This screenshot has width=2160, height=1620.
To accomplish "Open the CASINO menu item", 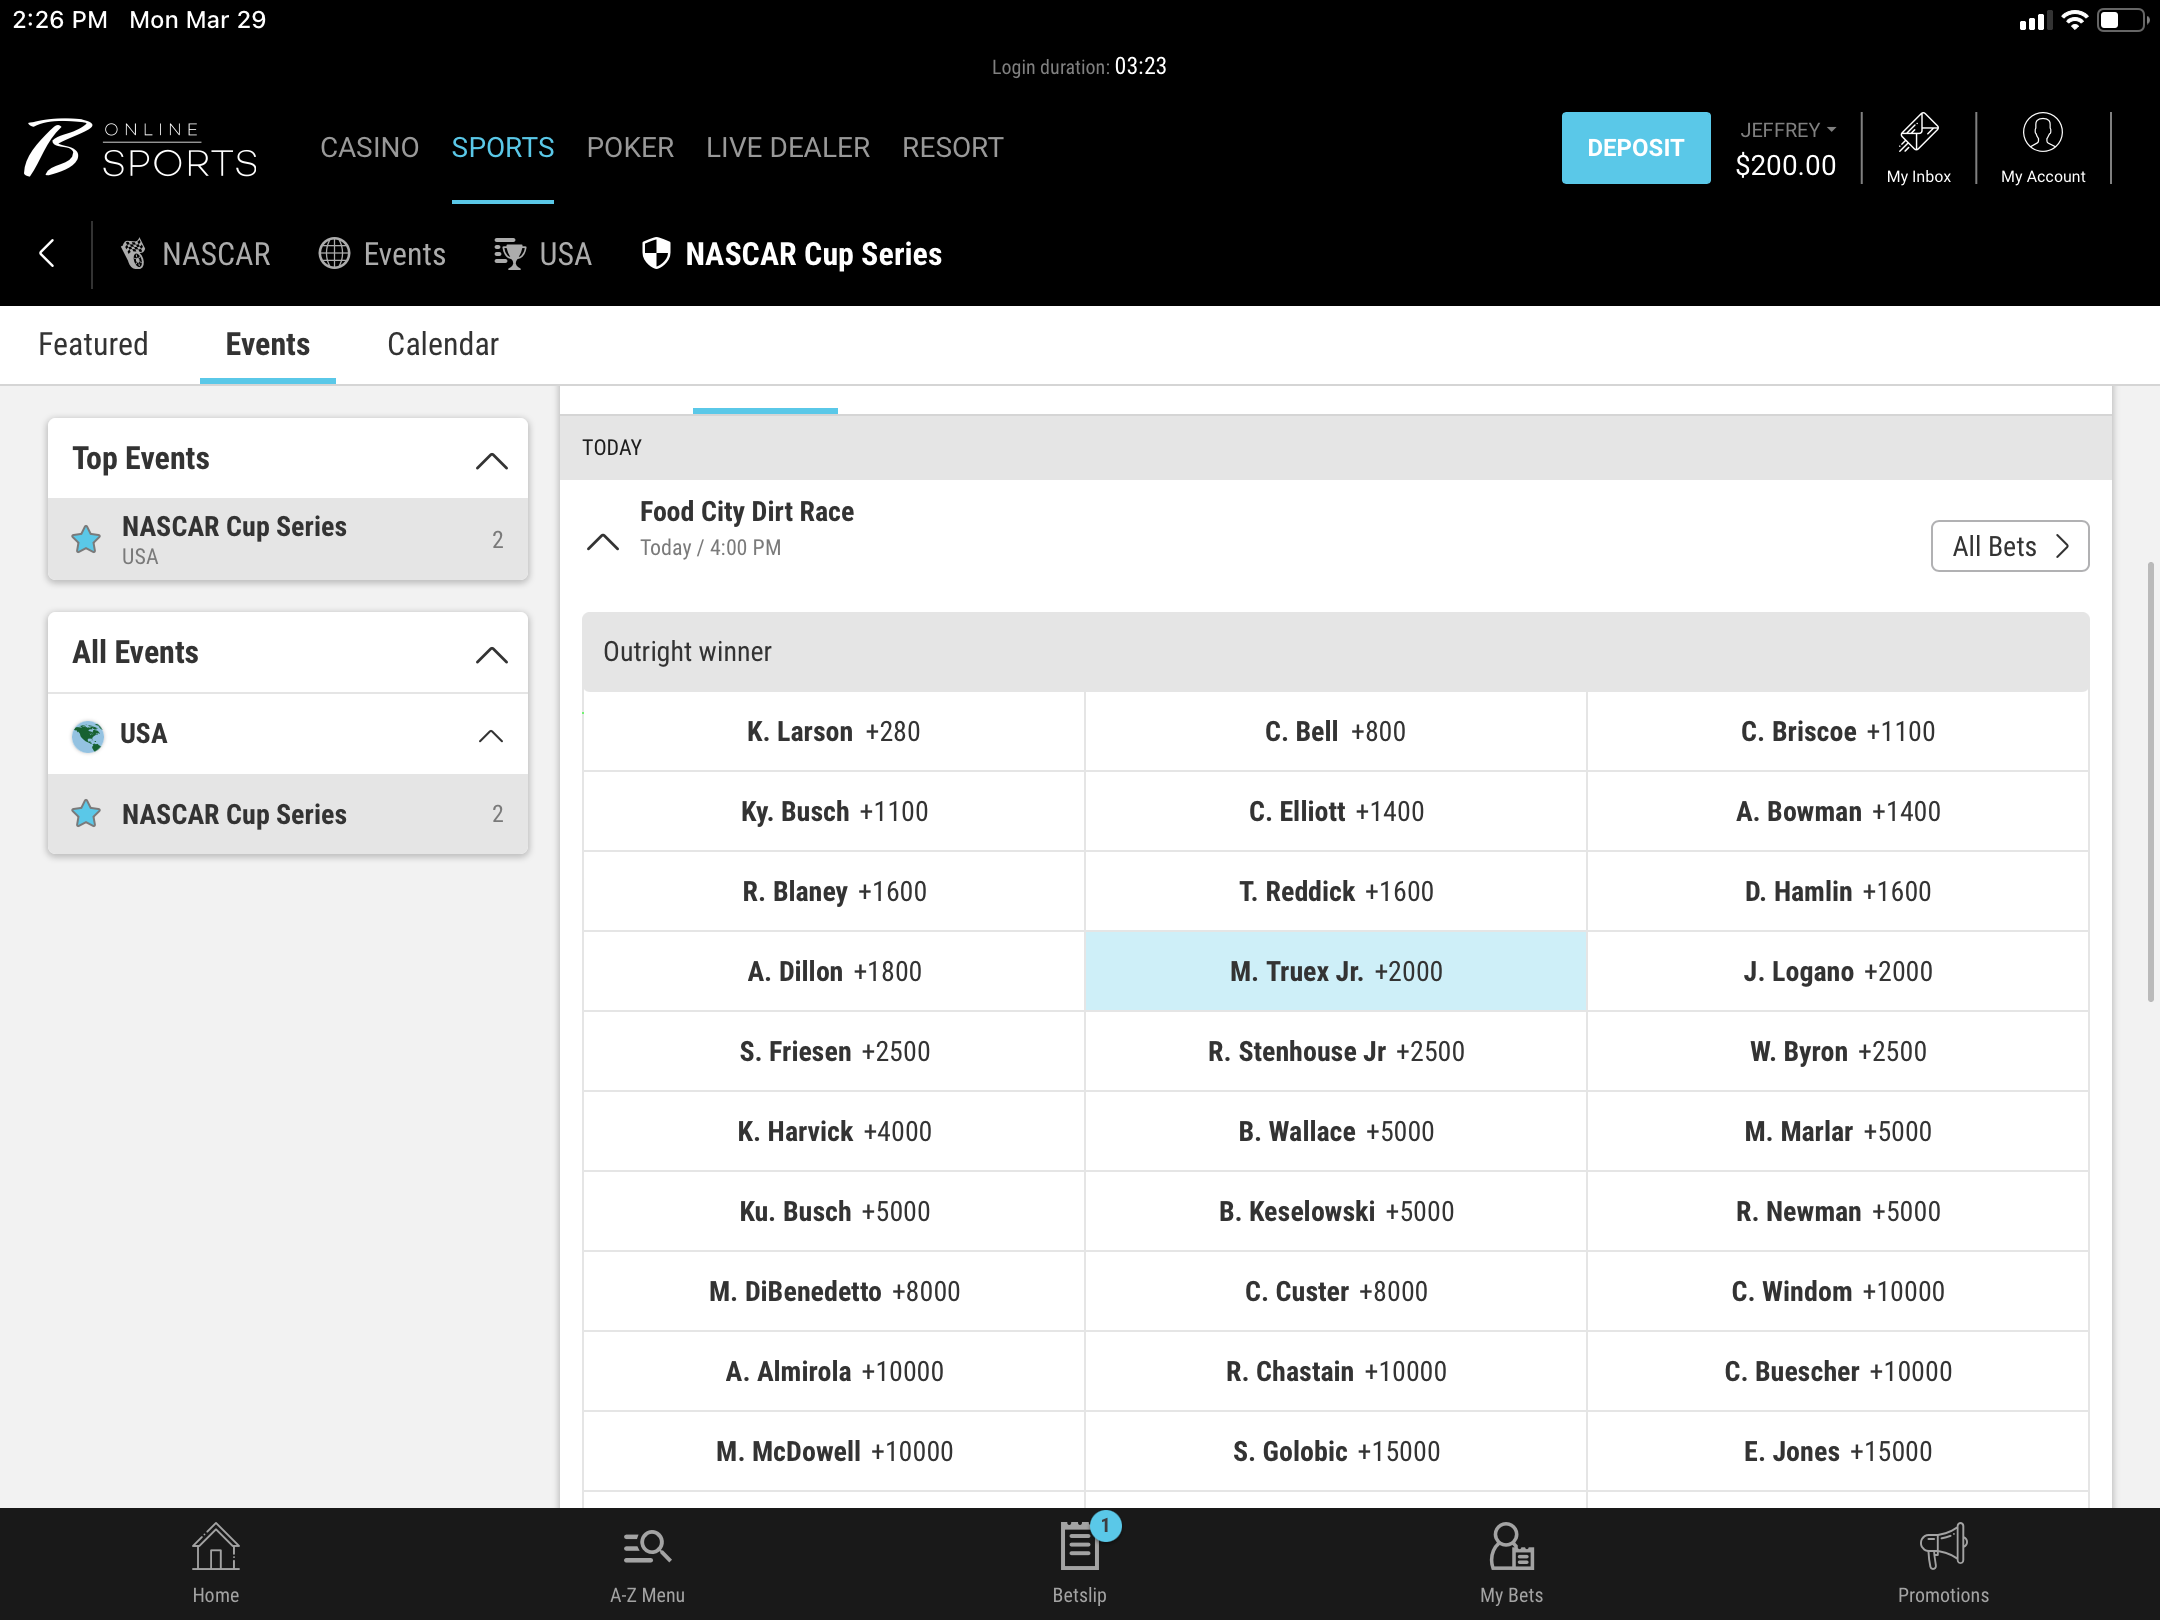I will click(369, 147).
